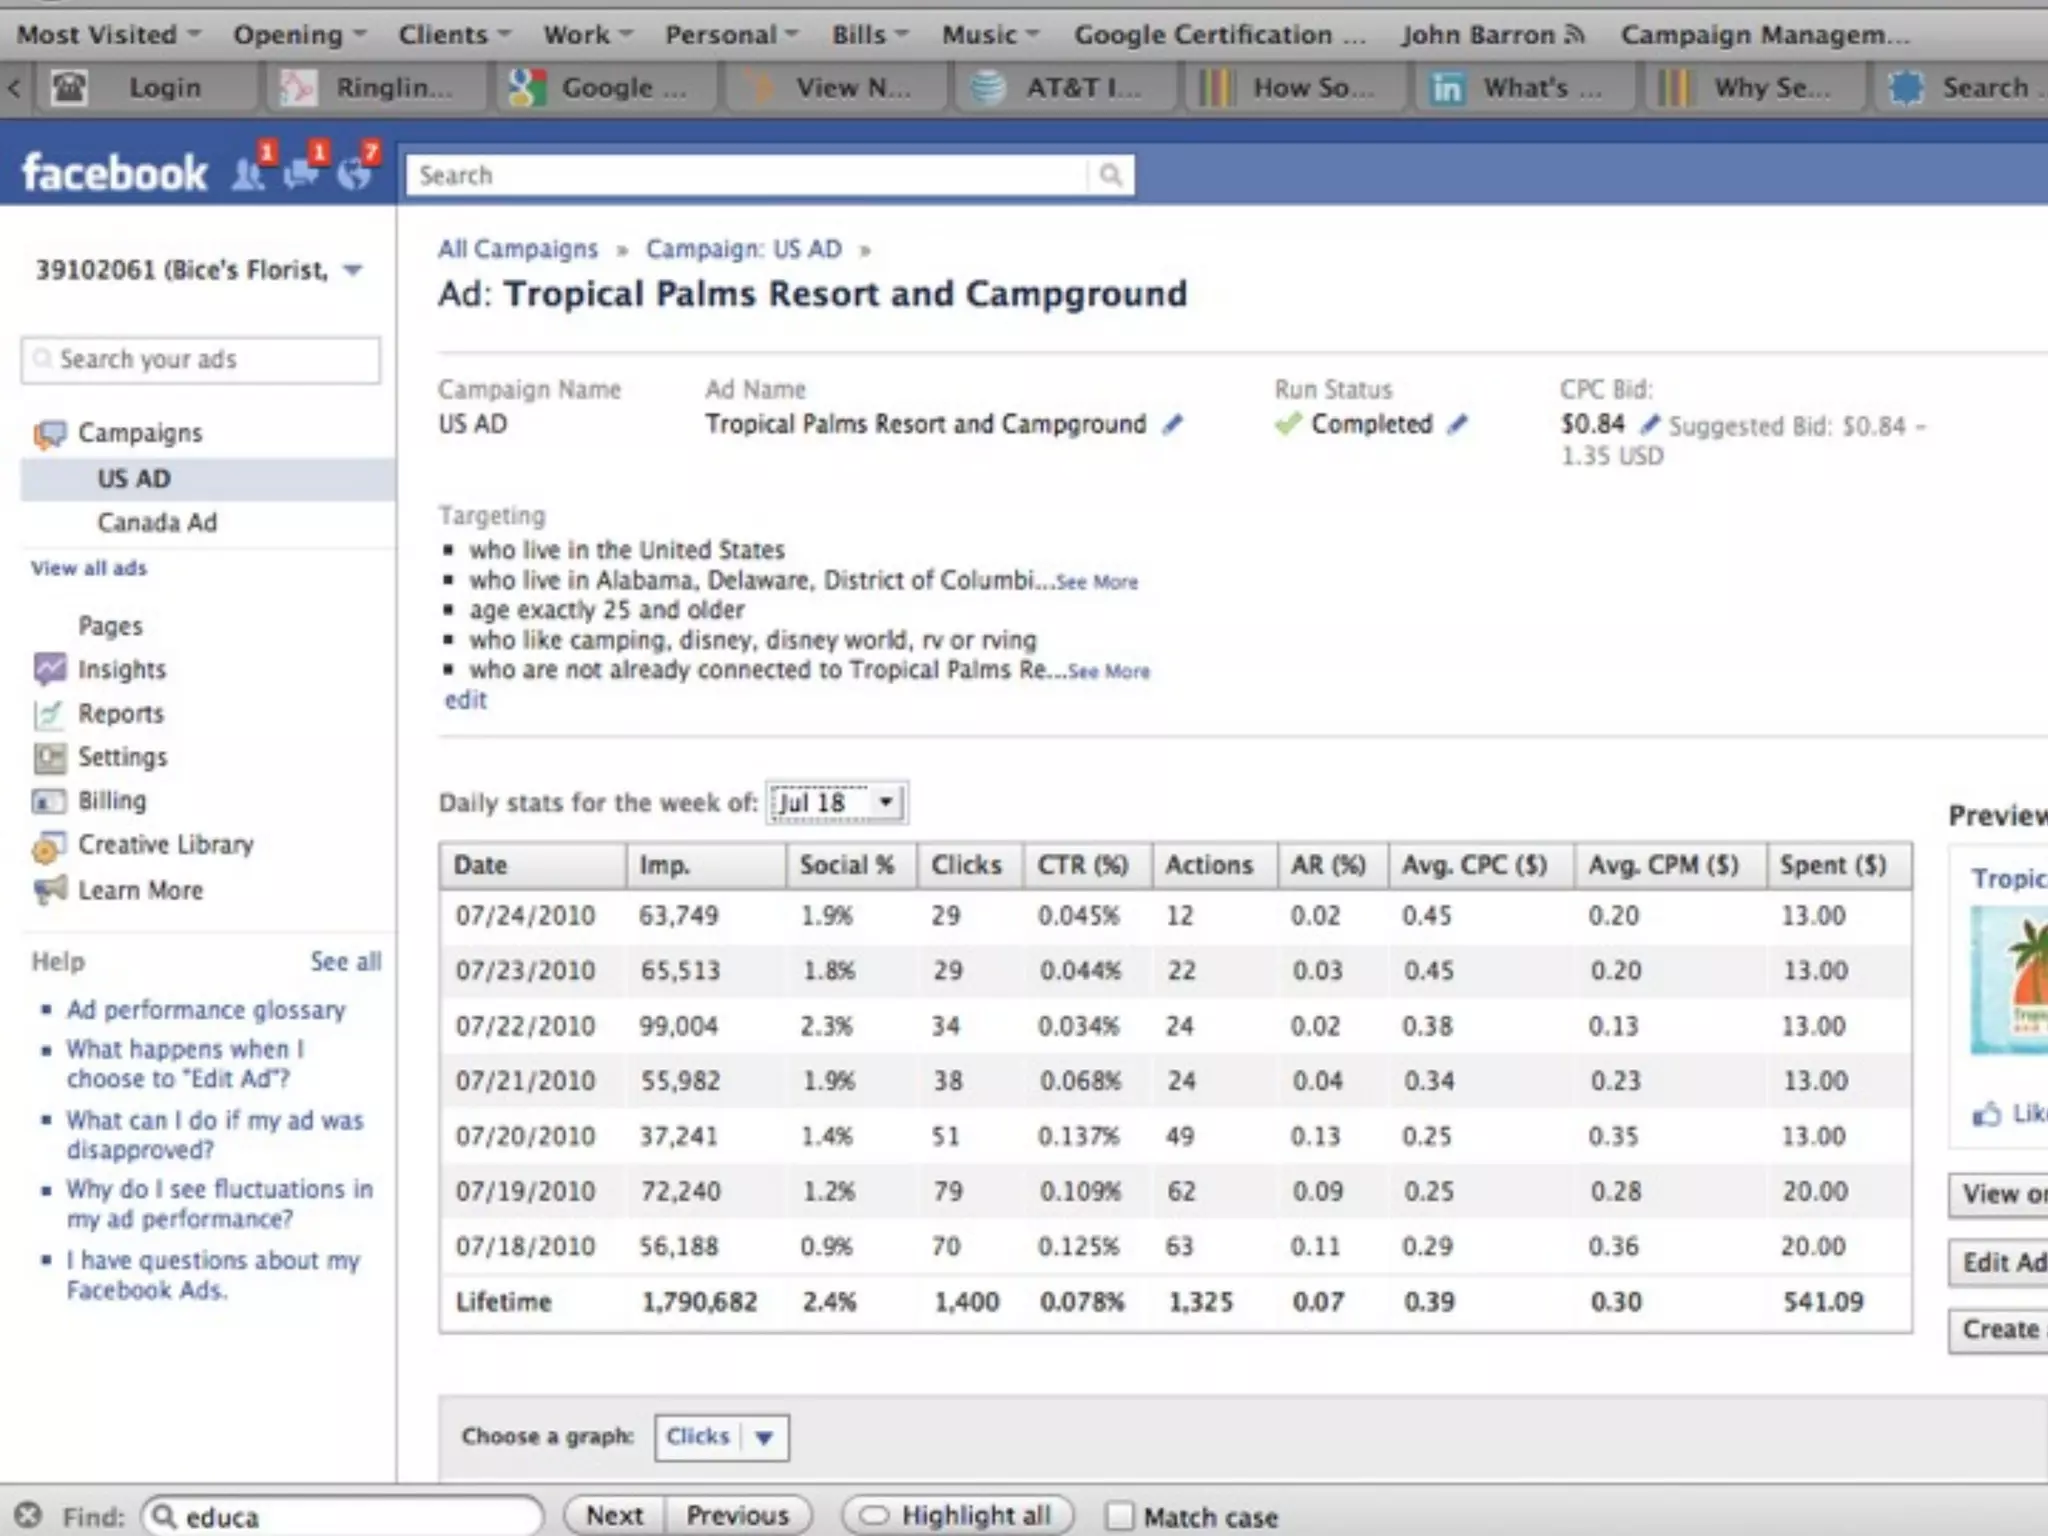Edit ad name pencil icon
Viewport: 2048px width, 1536px height.
(x=1172, y=425)
